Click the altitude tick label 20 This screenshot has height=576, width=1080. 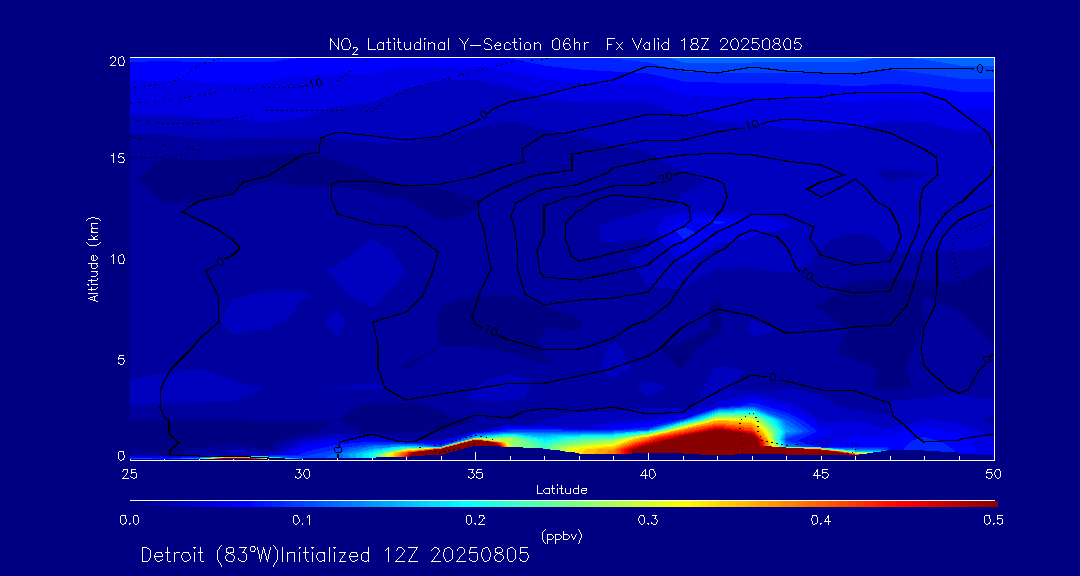coord(116,61)
